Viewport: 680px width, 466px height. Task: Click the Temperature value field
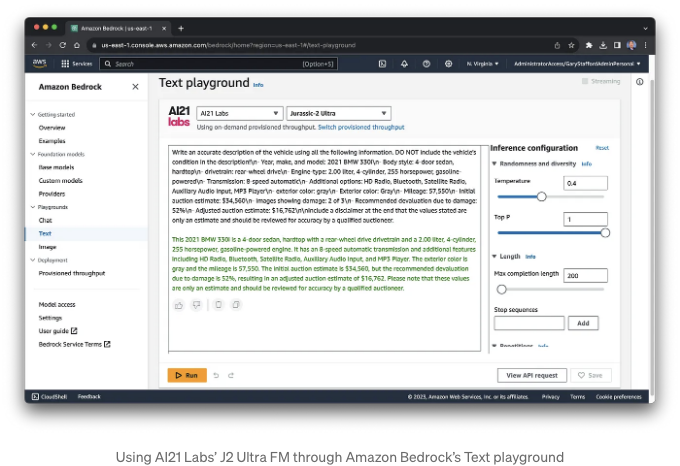pyautogui.click(x=585, y=183)
